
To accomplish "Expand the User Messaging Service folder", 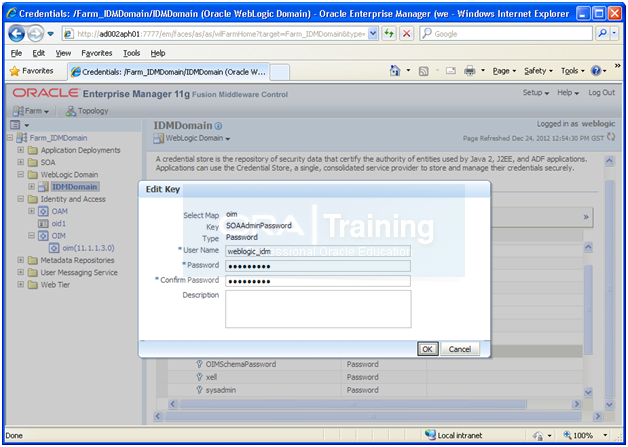I will click(20, 272).
